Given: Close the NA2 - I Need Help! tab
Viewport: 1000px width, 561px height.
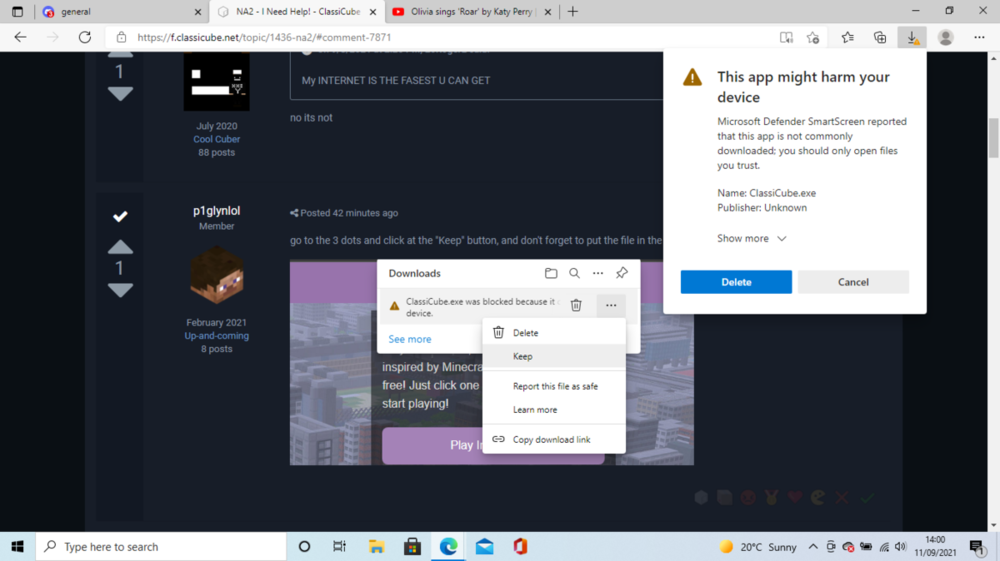Looking at the screenshot, I should point(373,11).
